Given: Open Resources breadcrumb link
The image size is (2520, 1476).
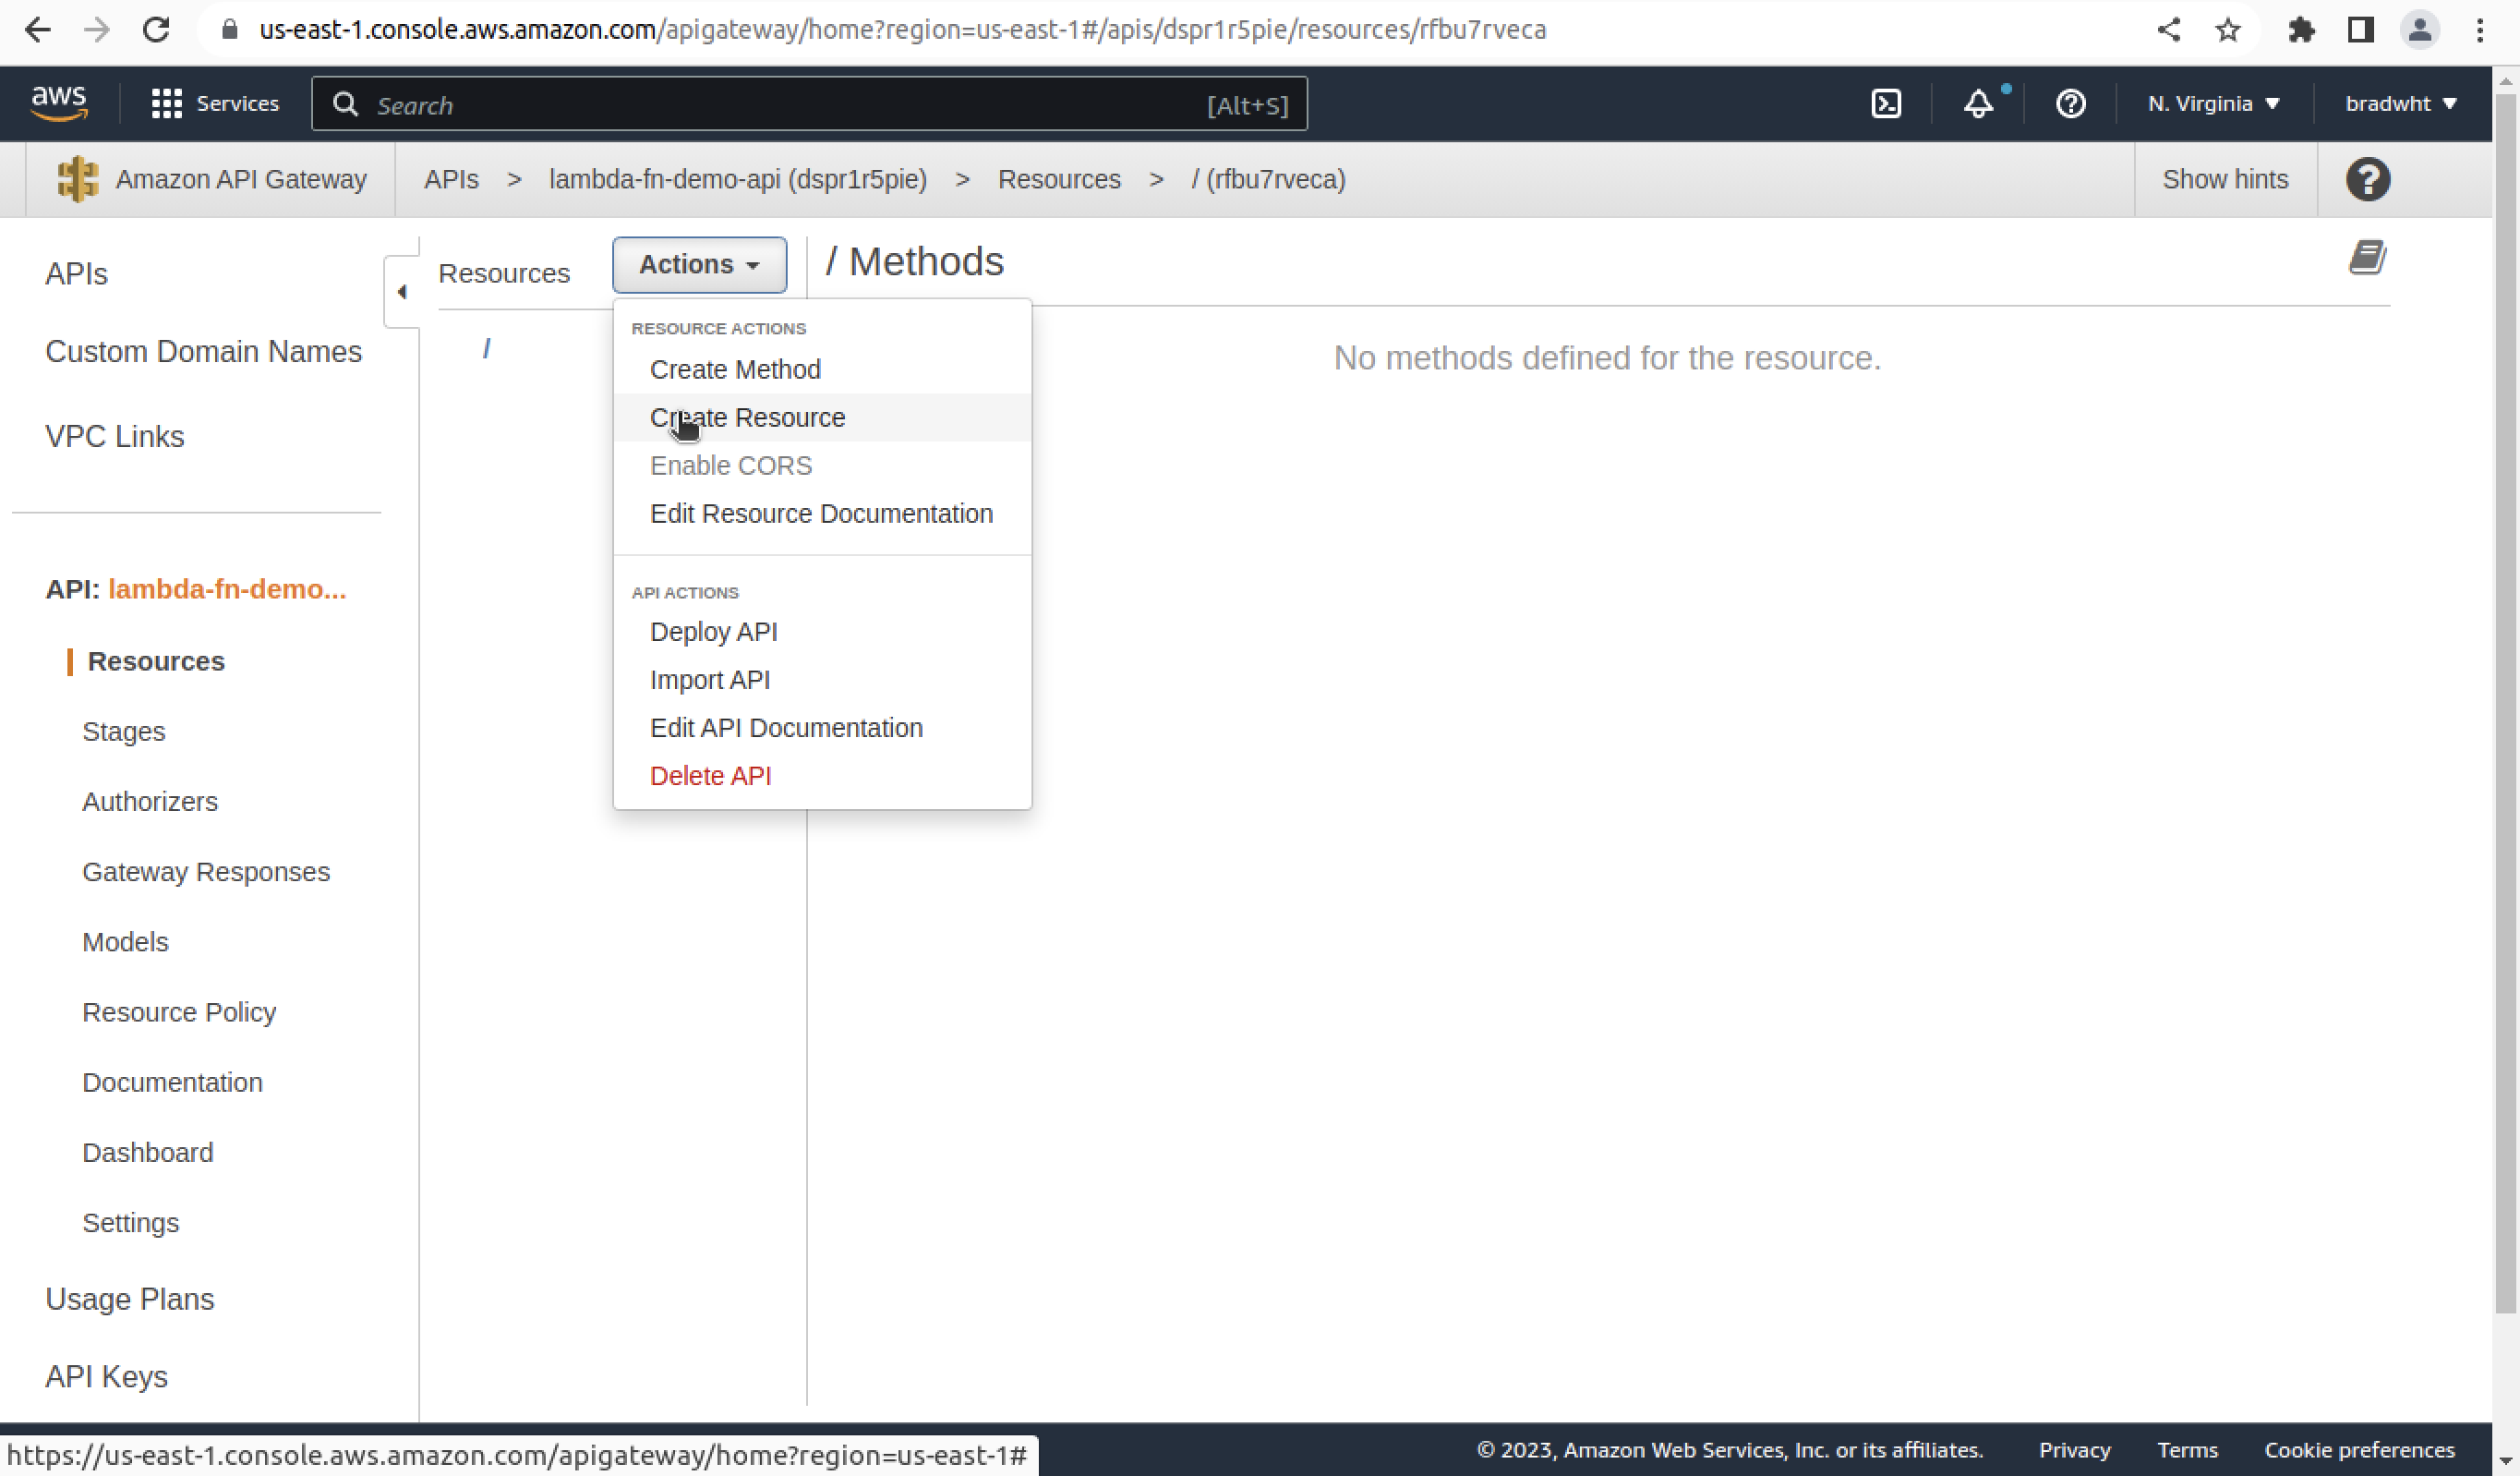Looking at the screenshot, I should pyautogui.click(x=1059, y=180).
